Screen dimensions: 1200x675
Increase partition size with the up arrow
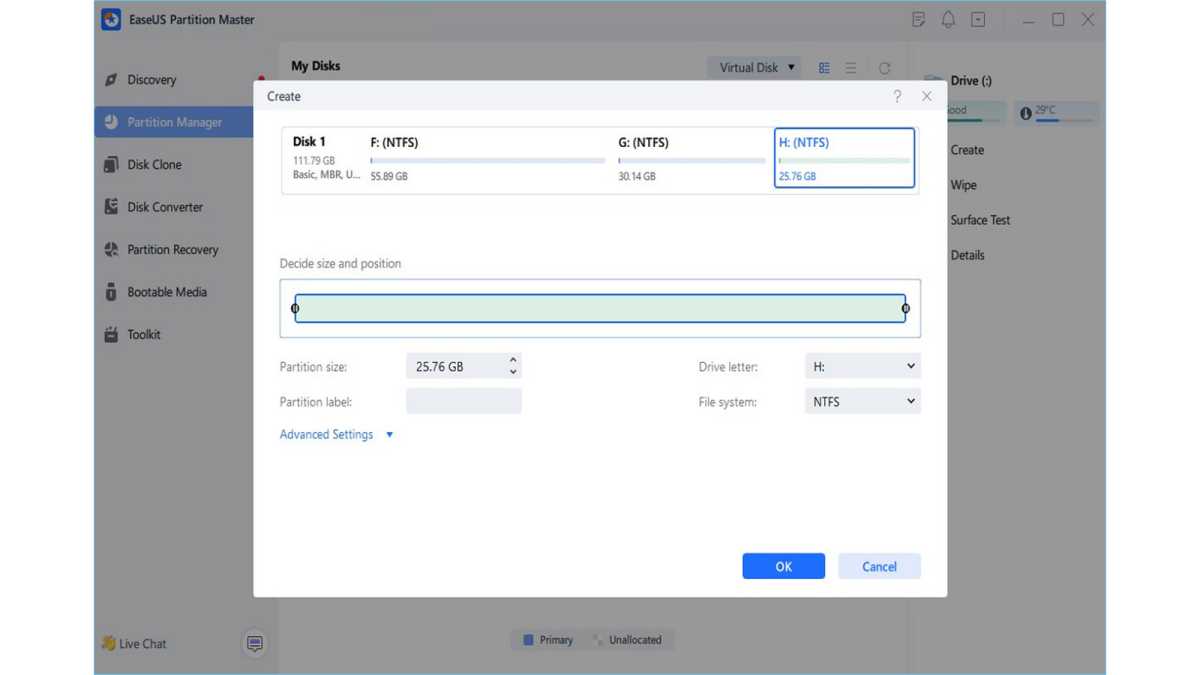coord(513,360)
